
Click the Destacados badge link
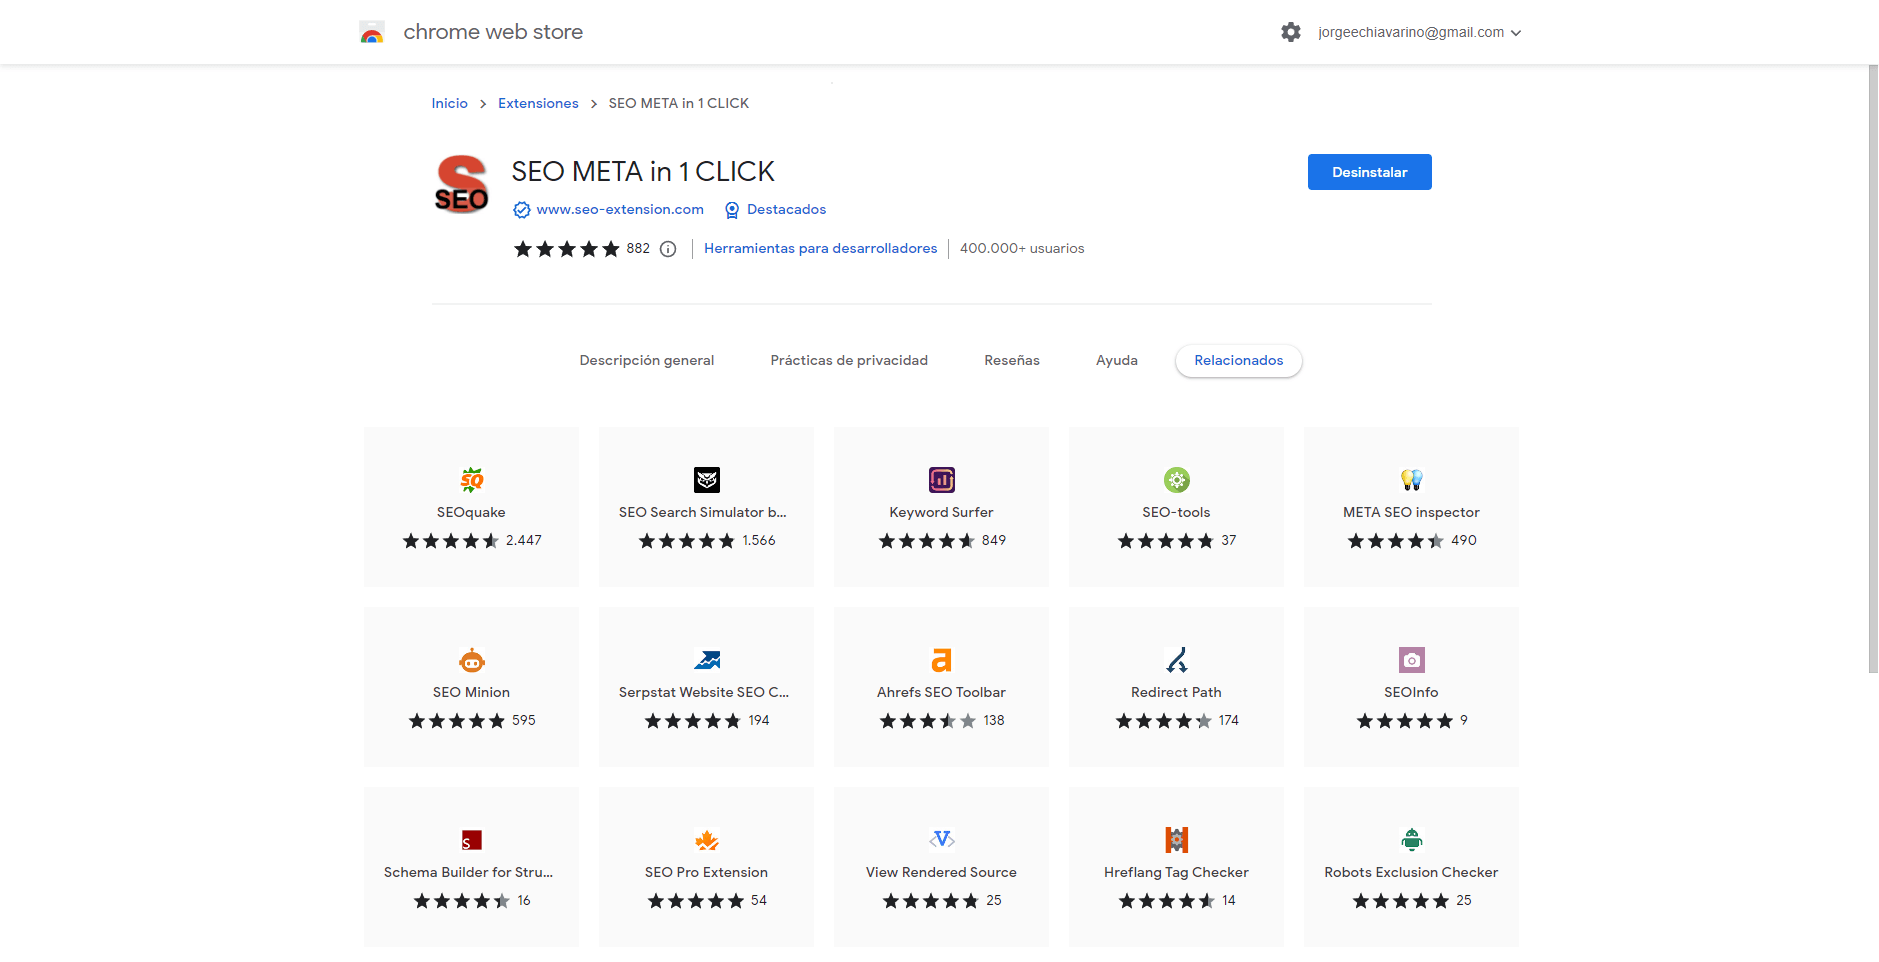(786, 209)
